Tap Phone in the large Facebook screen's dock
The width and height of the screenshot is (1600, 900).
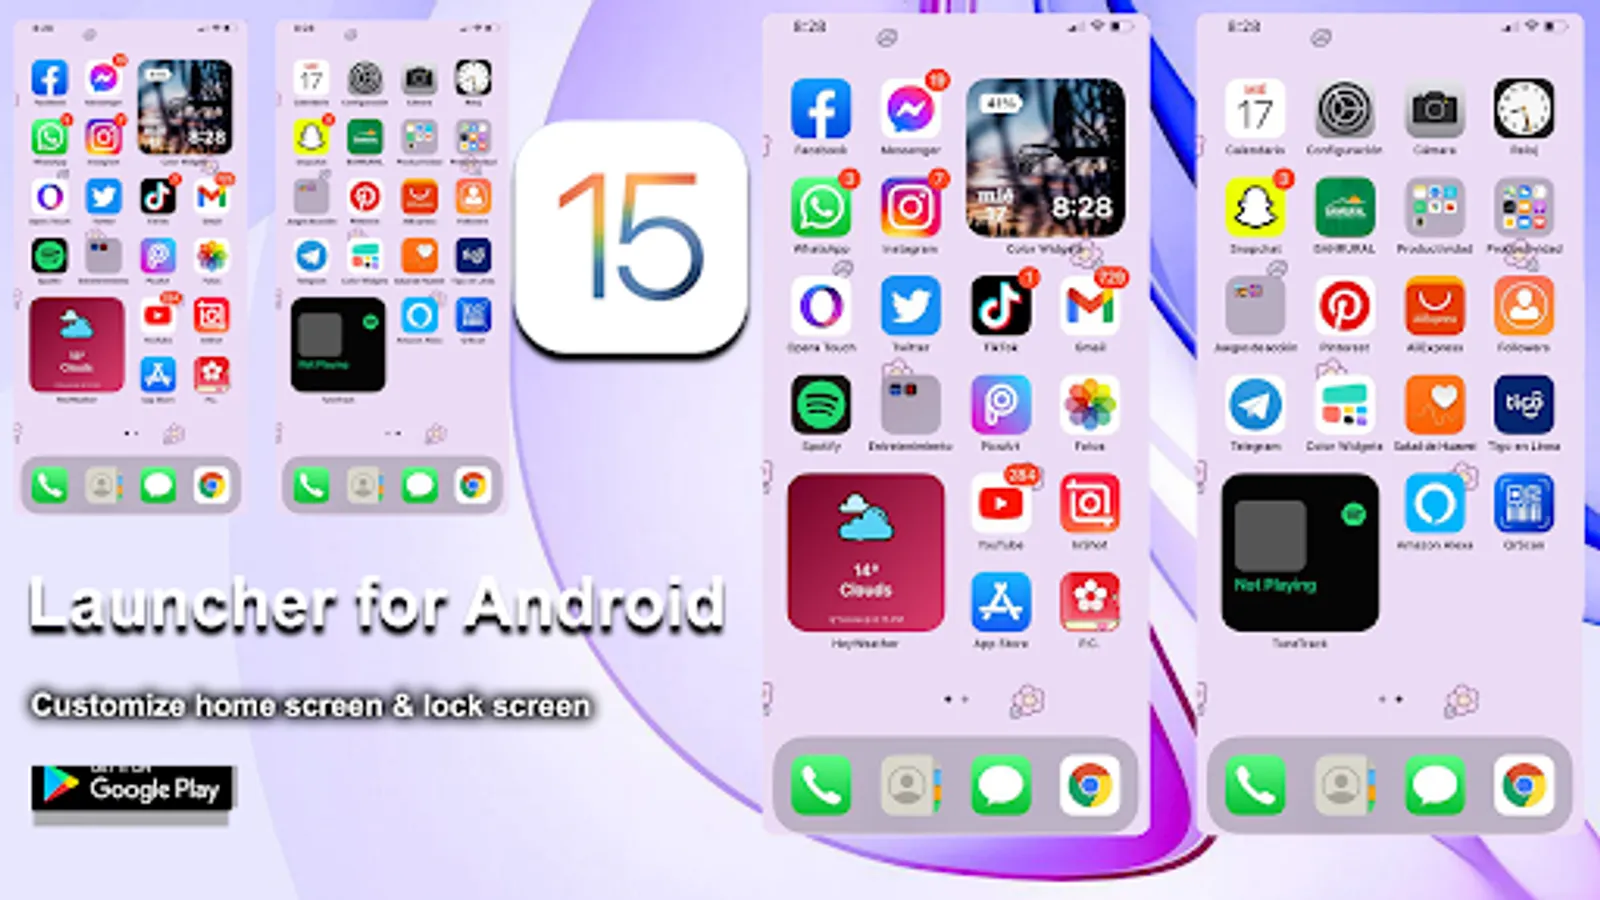[x=821, y=786]
